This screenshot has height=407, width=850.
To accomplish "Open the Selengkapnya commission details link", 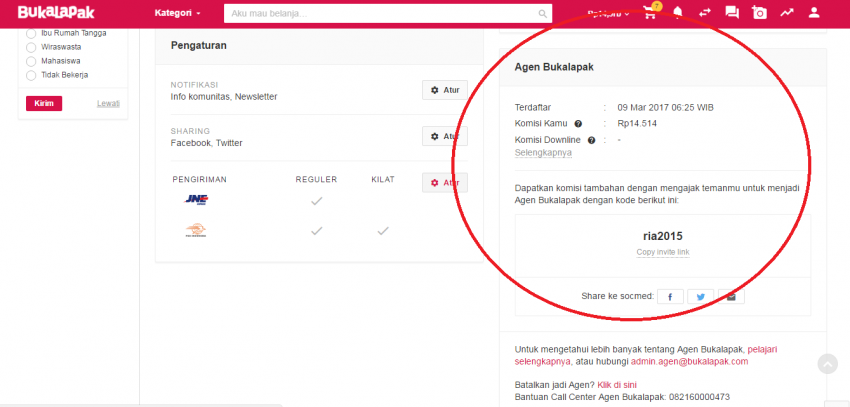I will (x=543, y=153).
